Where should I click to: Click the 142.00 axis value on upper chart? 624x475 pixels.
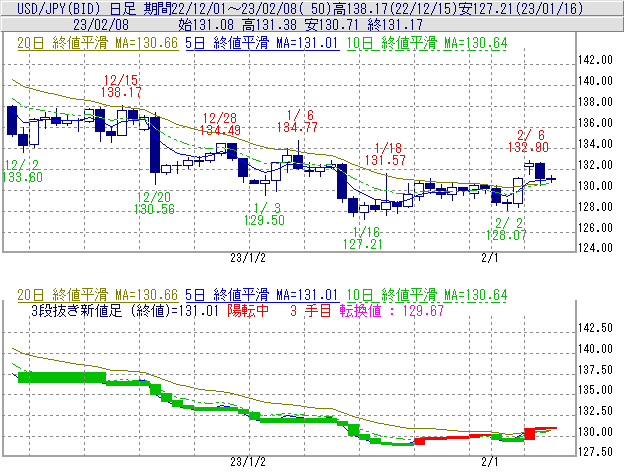tap(595, 60)
